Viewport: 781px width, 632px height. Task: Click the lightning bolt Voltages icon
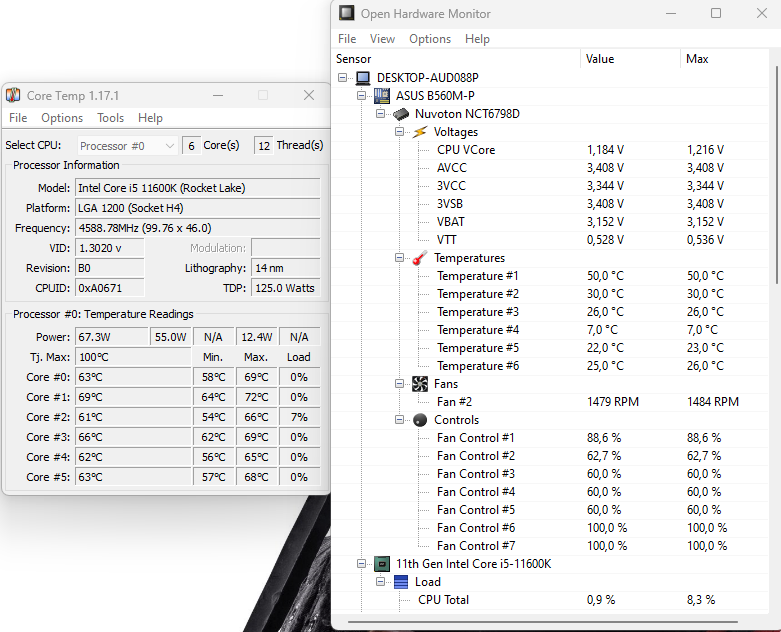[420, 131]
